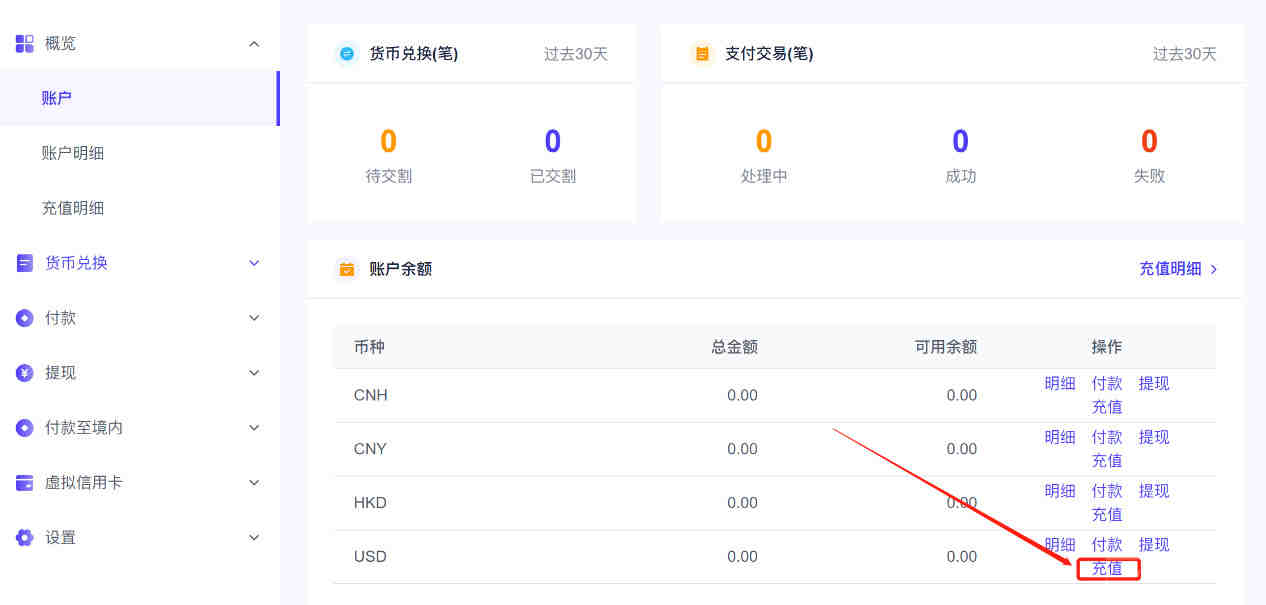
Task: Click the 虚拟信用卡 card icon
Action: point(25,483)
